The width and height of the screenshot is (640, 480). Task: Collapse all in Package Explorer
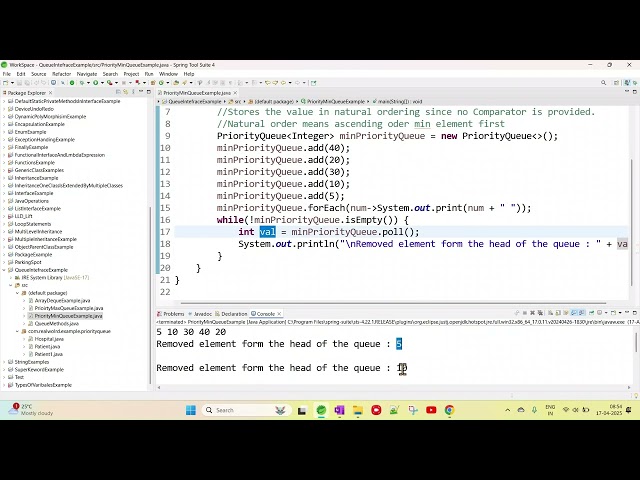tap(118, 92)
